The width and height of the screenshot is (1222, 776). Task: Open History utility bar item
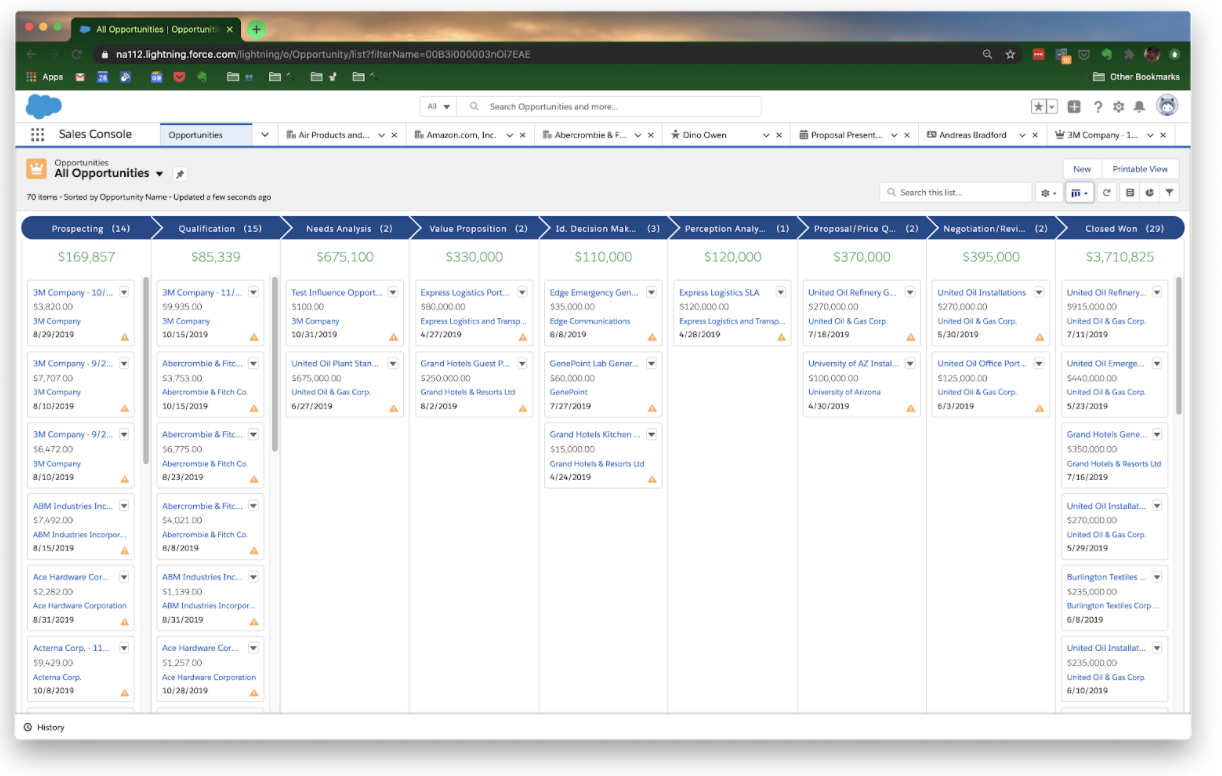44,727
